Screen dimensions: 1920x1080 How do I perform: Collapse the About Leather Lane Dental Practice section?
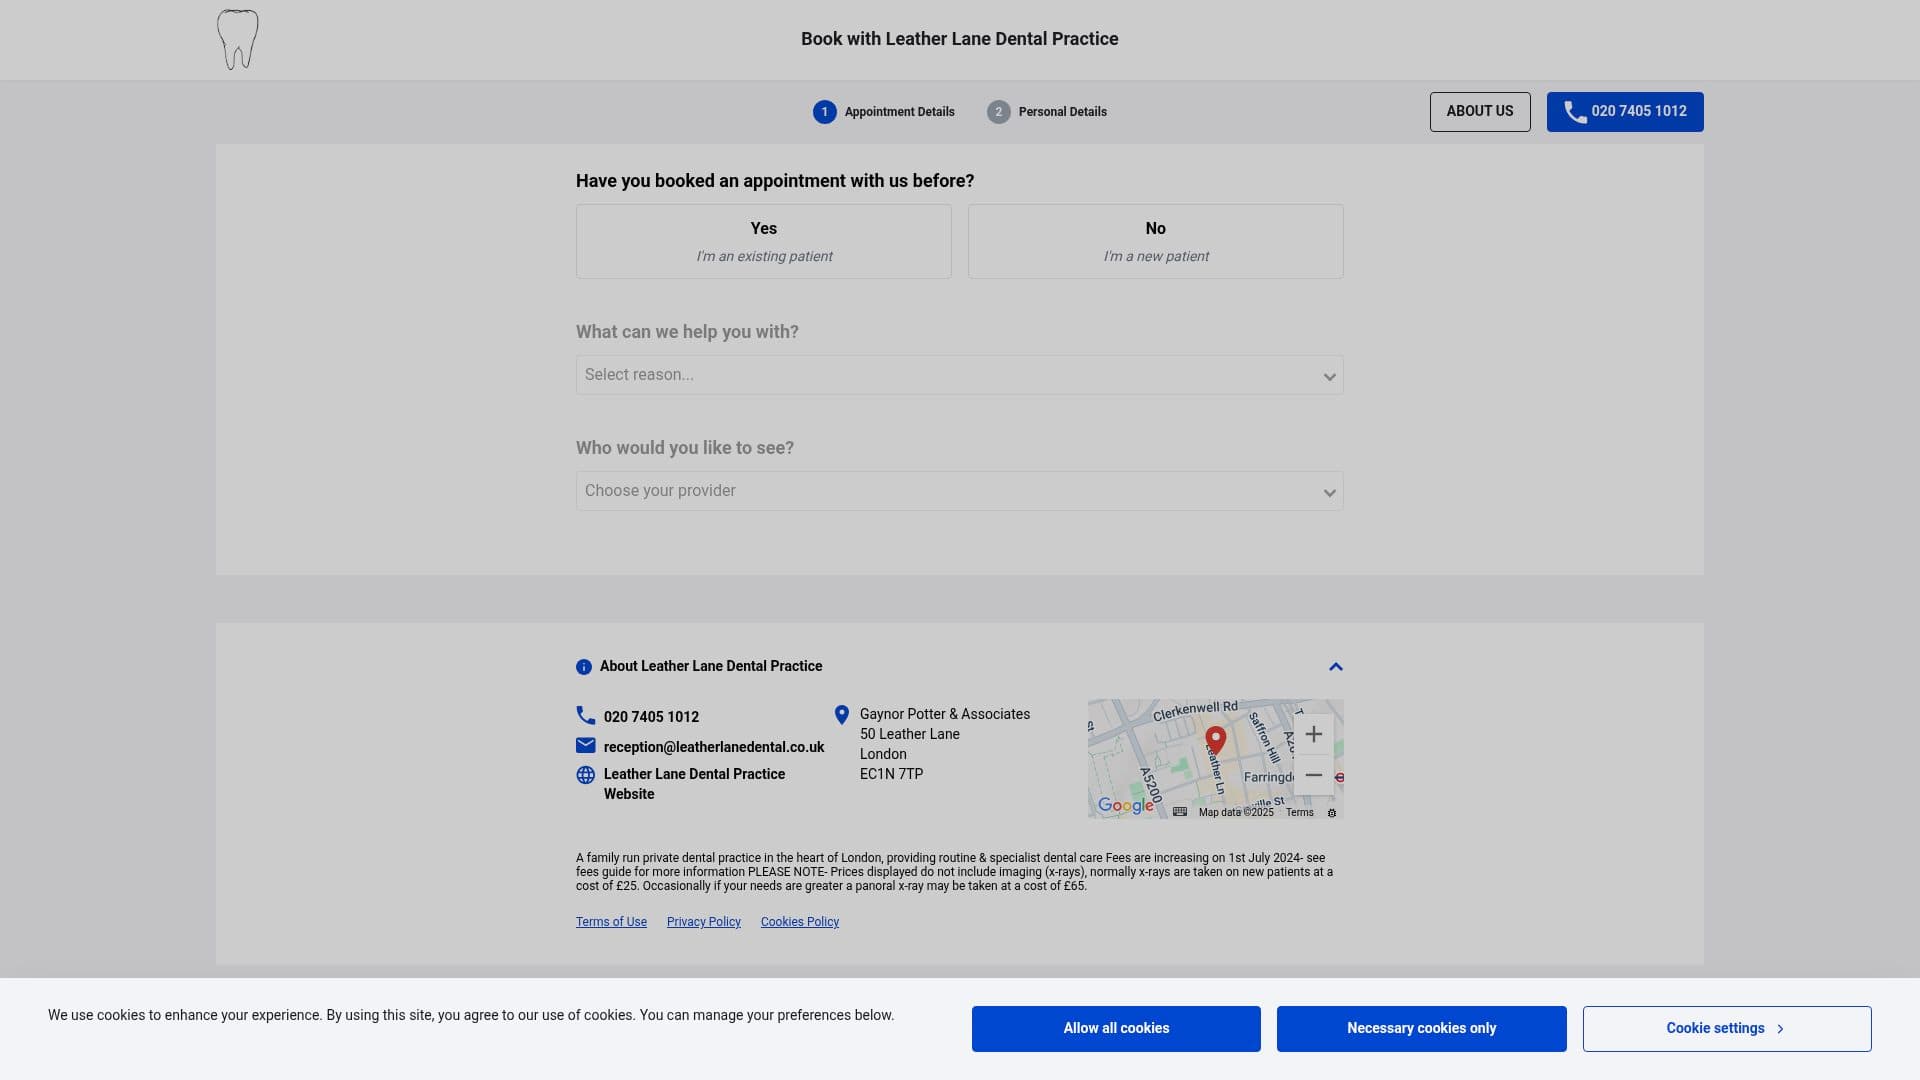click(x=1336, y=667)
